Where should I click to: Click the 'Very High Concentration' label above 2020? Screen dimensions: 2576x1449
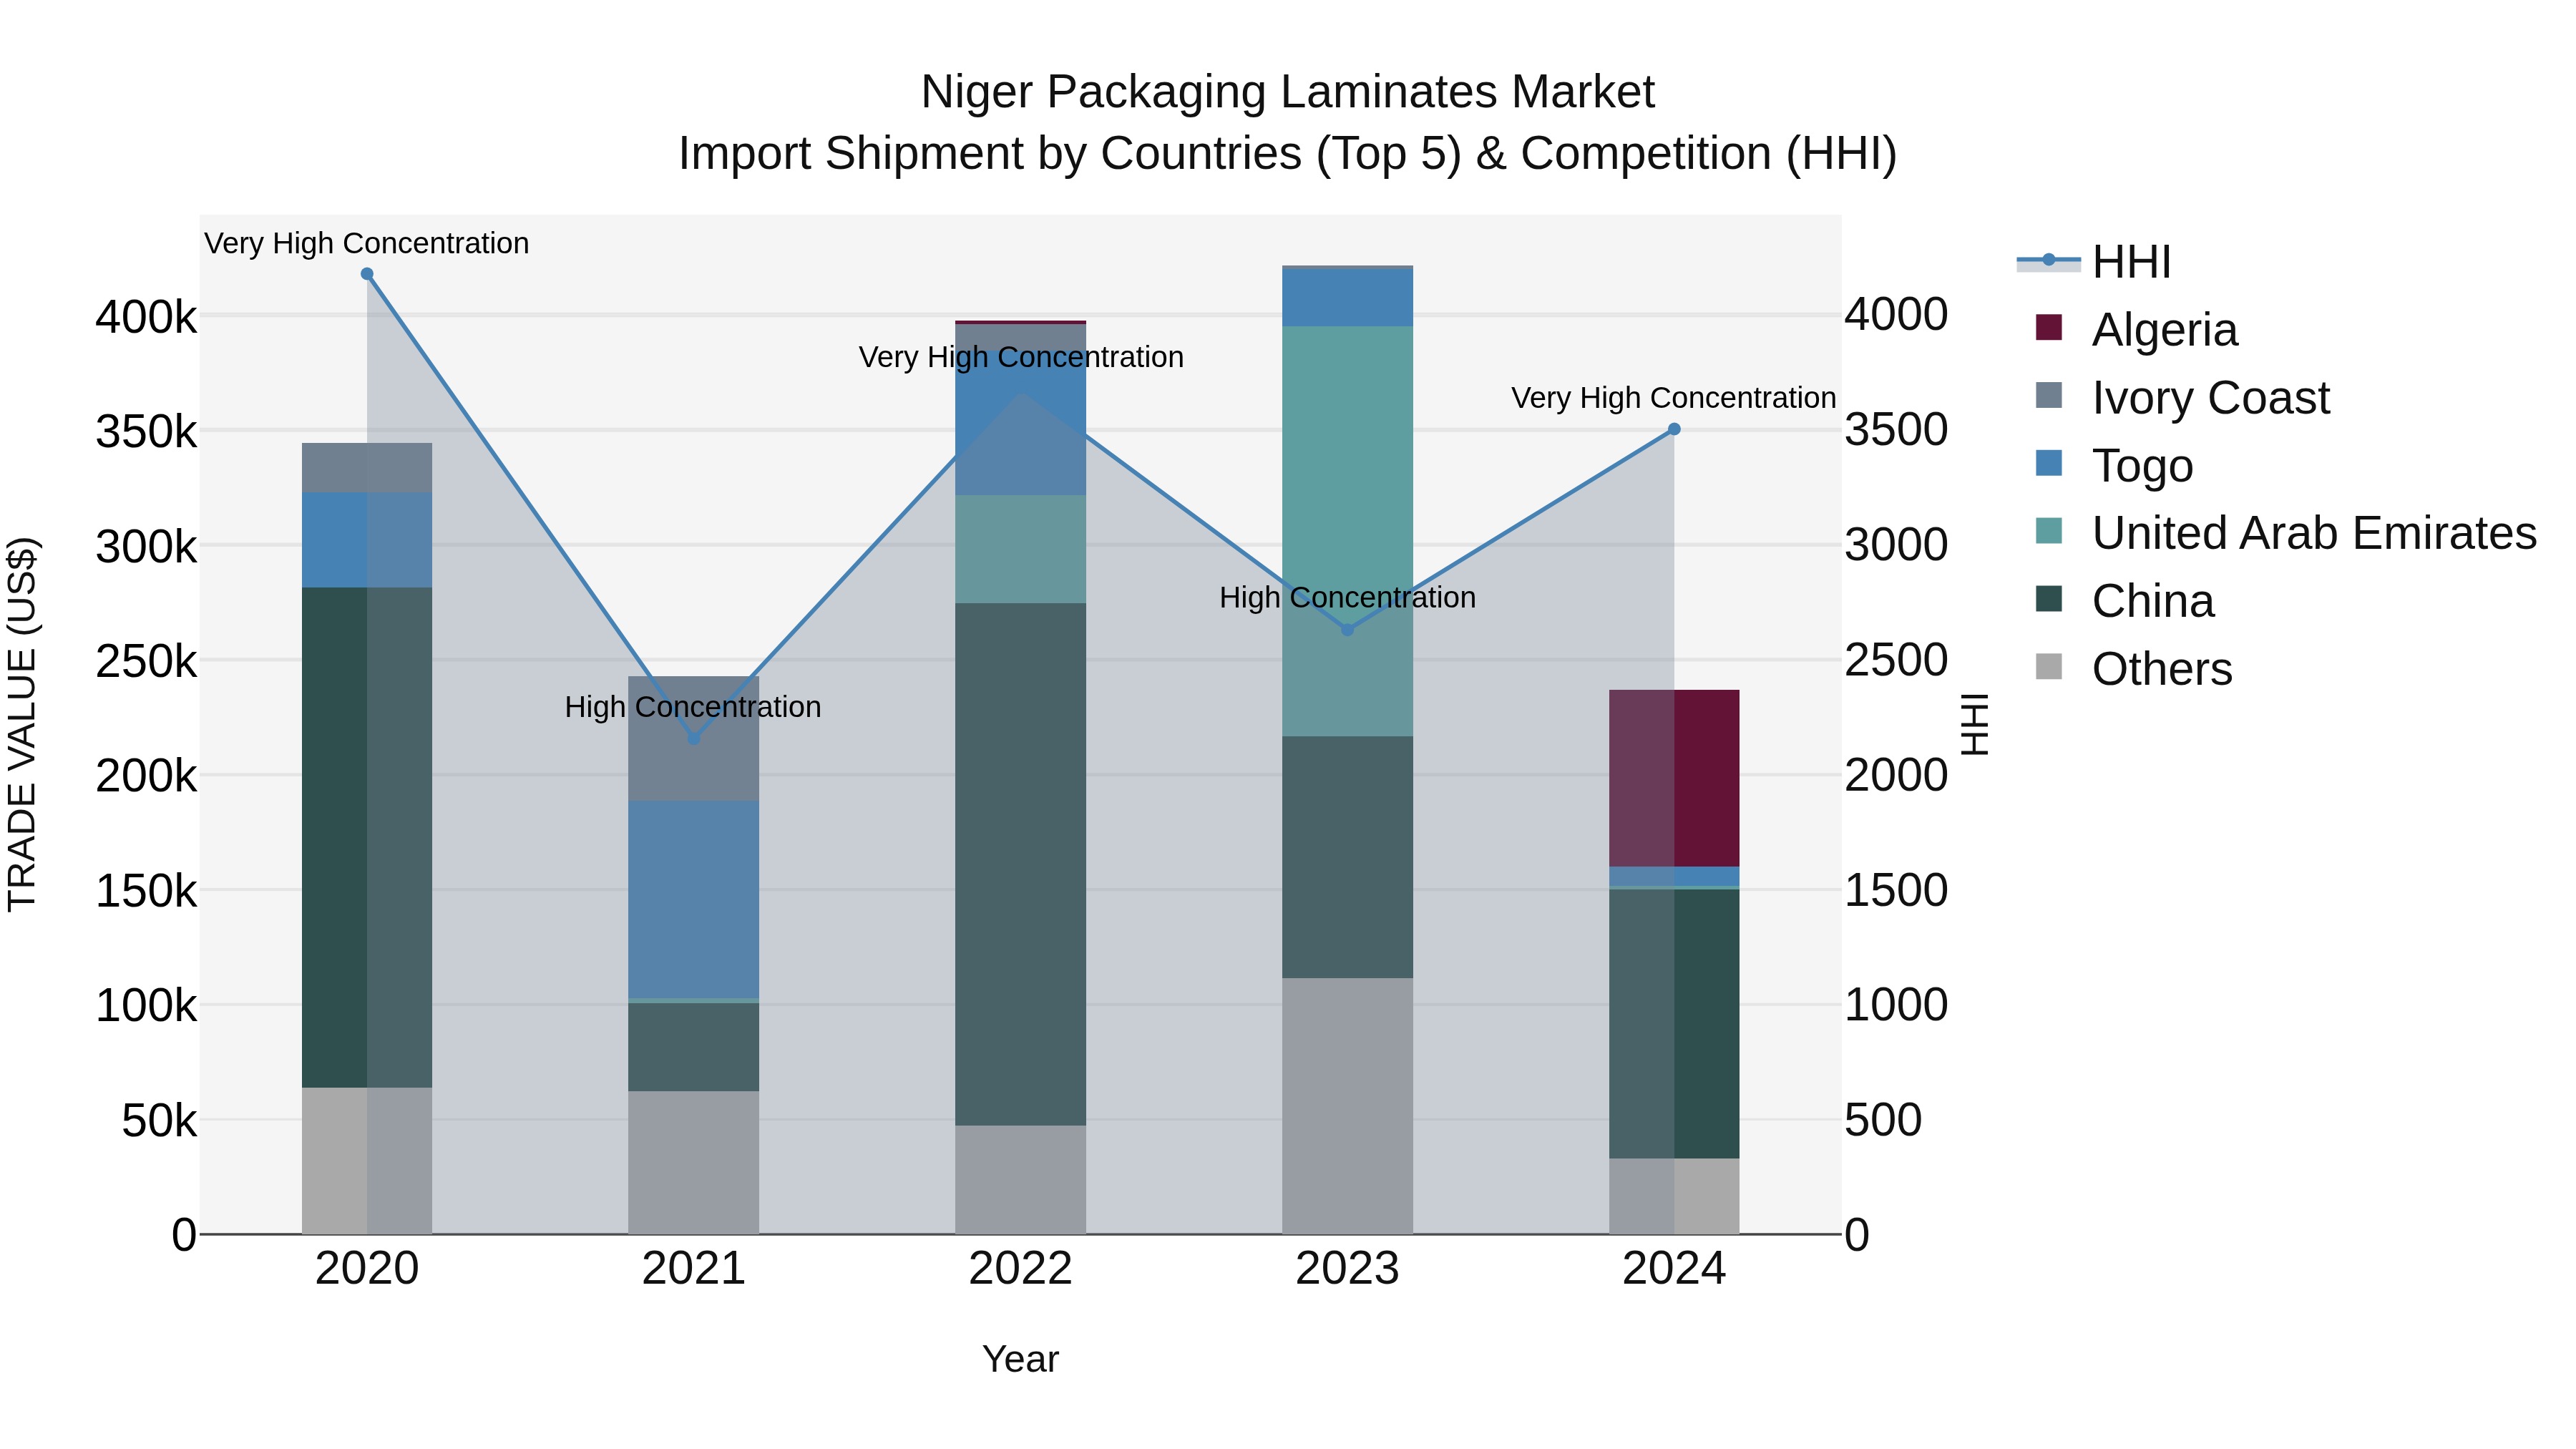click(367, 243)
